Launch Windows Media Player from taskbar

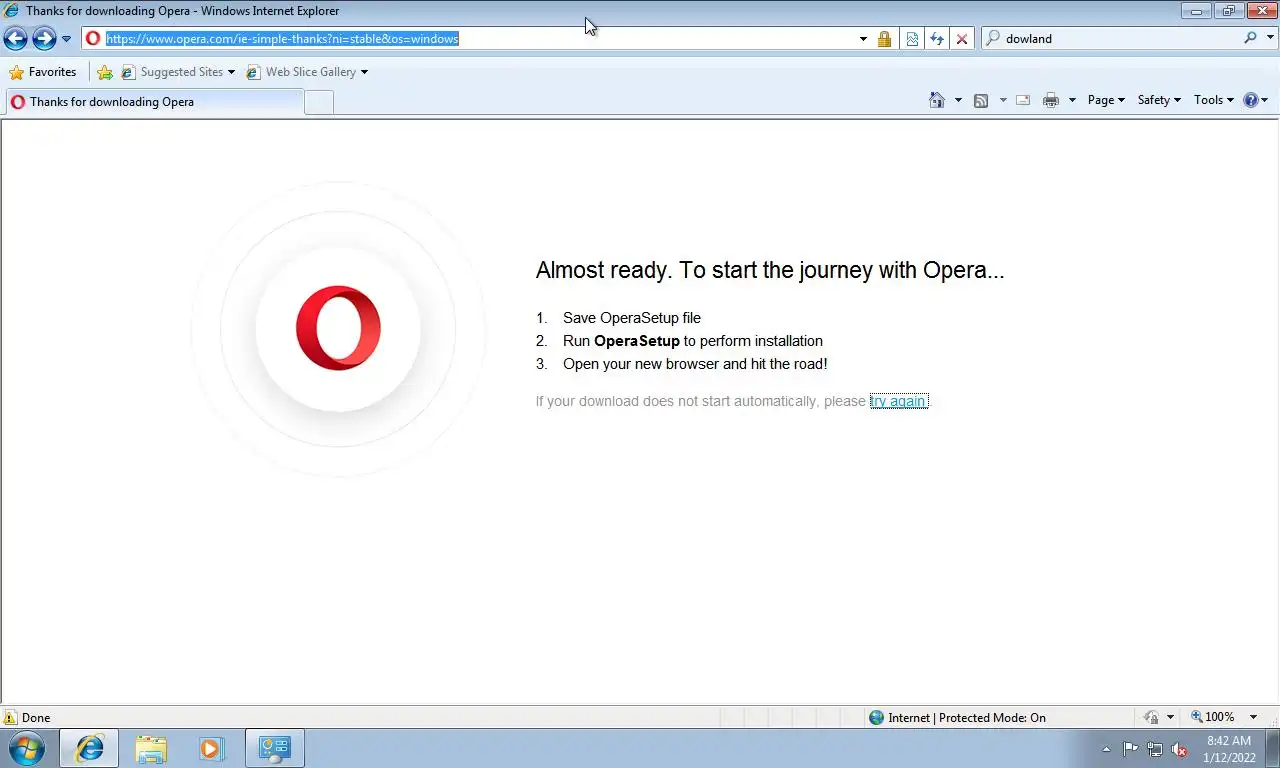click(x=211, y=748)
